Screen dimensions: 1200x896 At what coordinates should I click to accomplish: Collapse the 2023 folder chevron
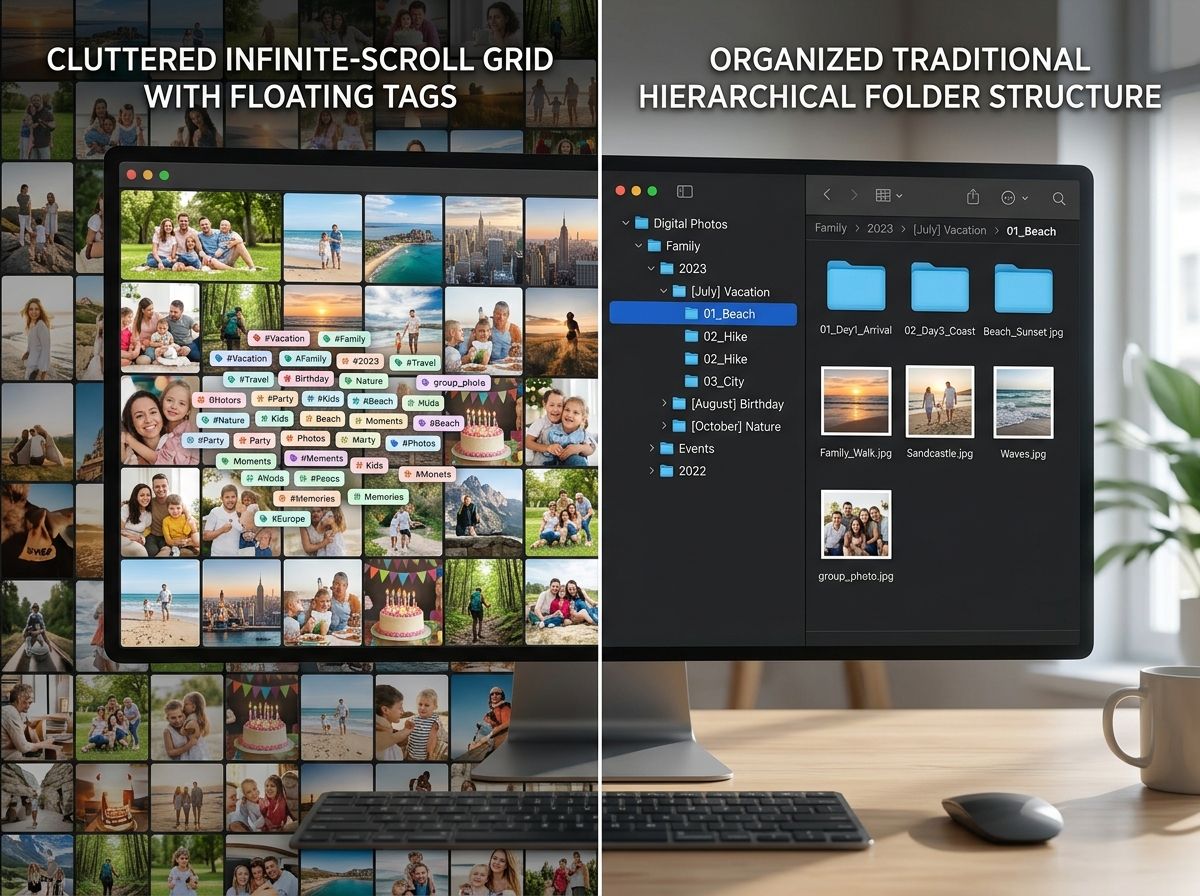651,268
